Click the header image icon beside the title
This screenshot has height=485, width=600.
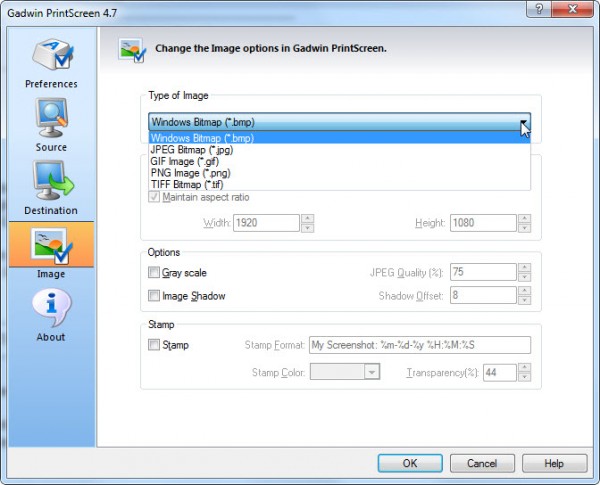[x=132, y=48]
